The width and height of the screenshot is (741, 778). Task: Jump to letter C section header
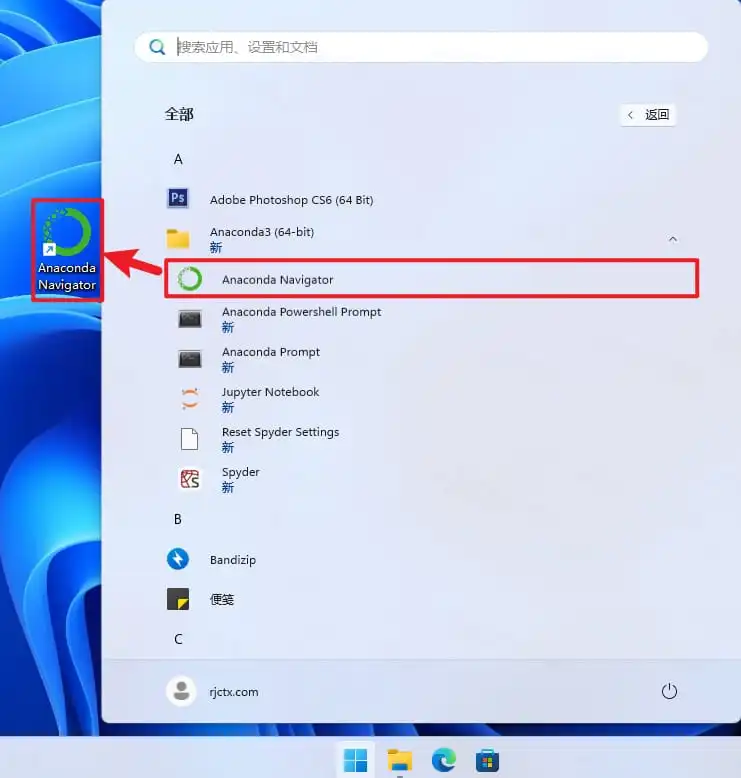tap(178, 639)
